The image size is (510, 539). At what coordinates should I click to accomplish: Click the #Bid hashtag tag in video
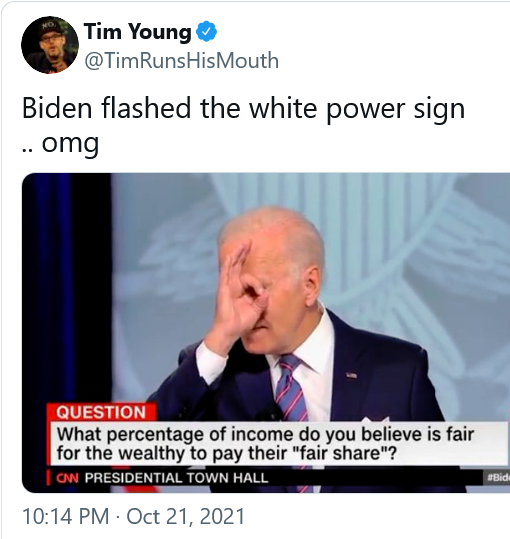point(497,477)
